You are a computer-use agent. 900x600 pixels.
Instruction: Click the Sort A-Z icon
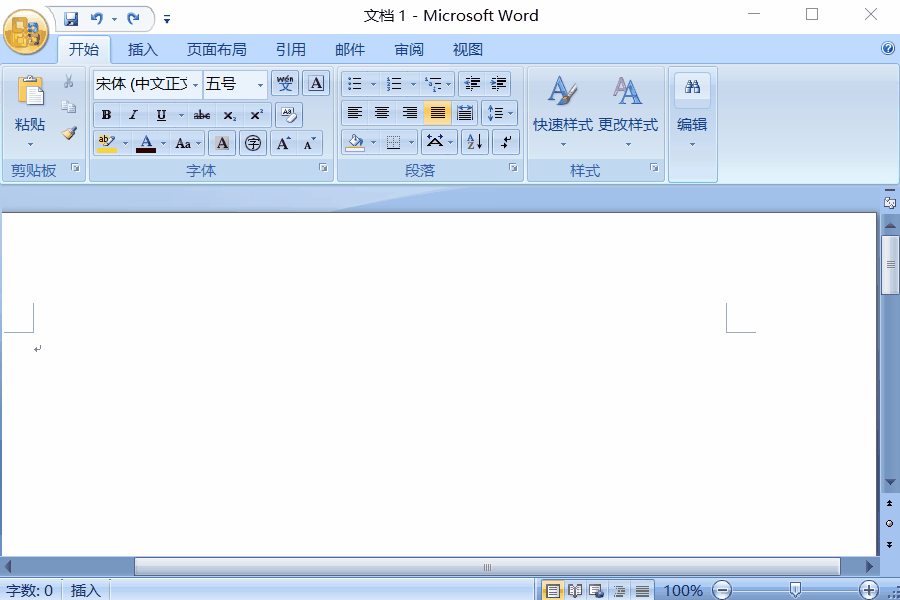click(475, 143)
